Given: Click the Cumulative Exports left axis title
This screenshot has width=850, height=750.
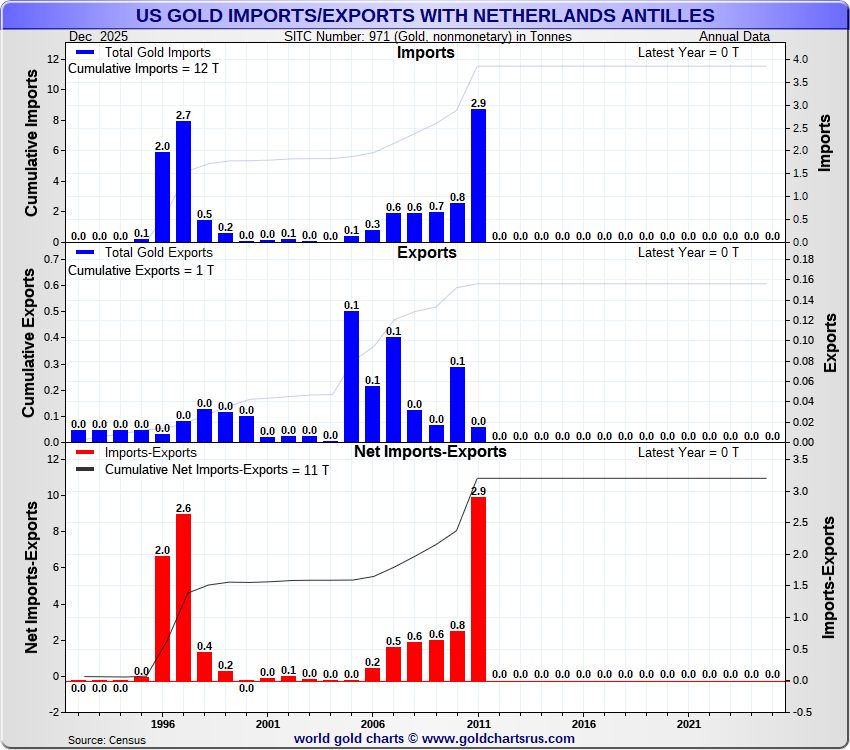Looking at the screenshot, I should tap(28, 343).
